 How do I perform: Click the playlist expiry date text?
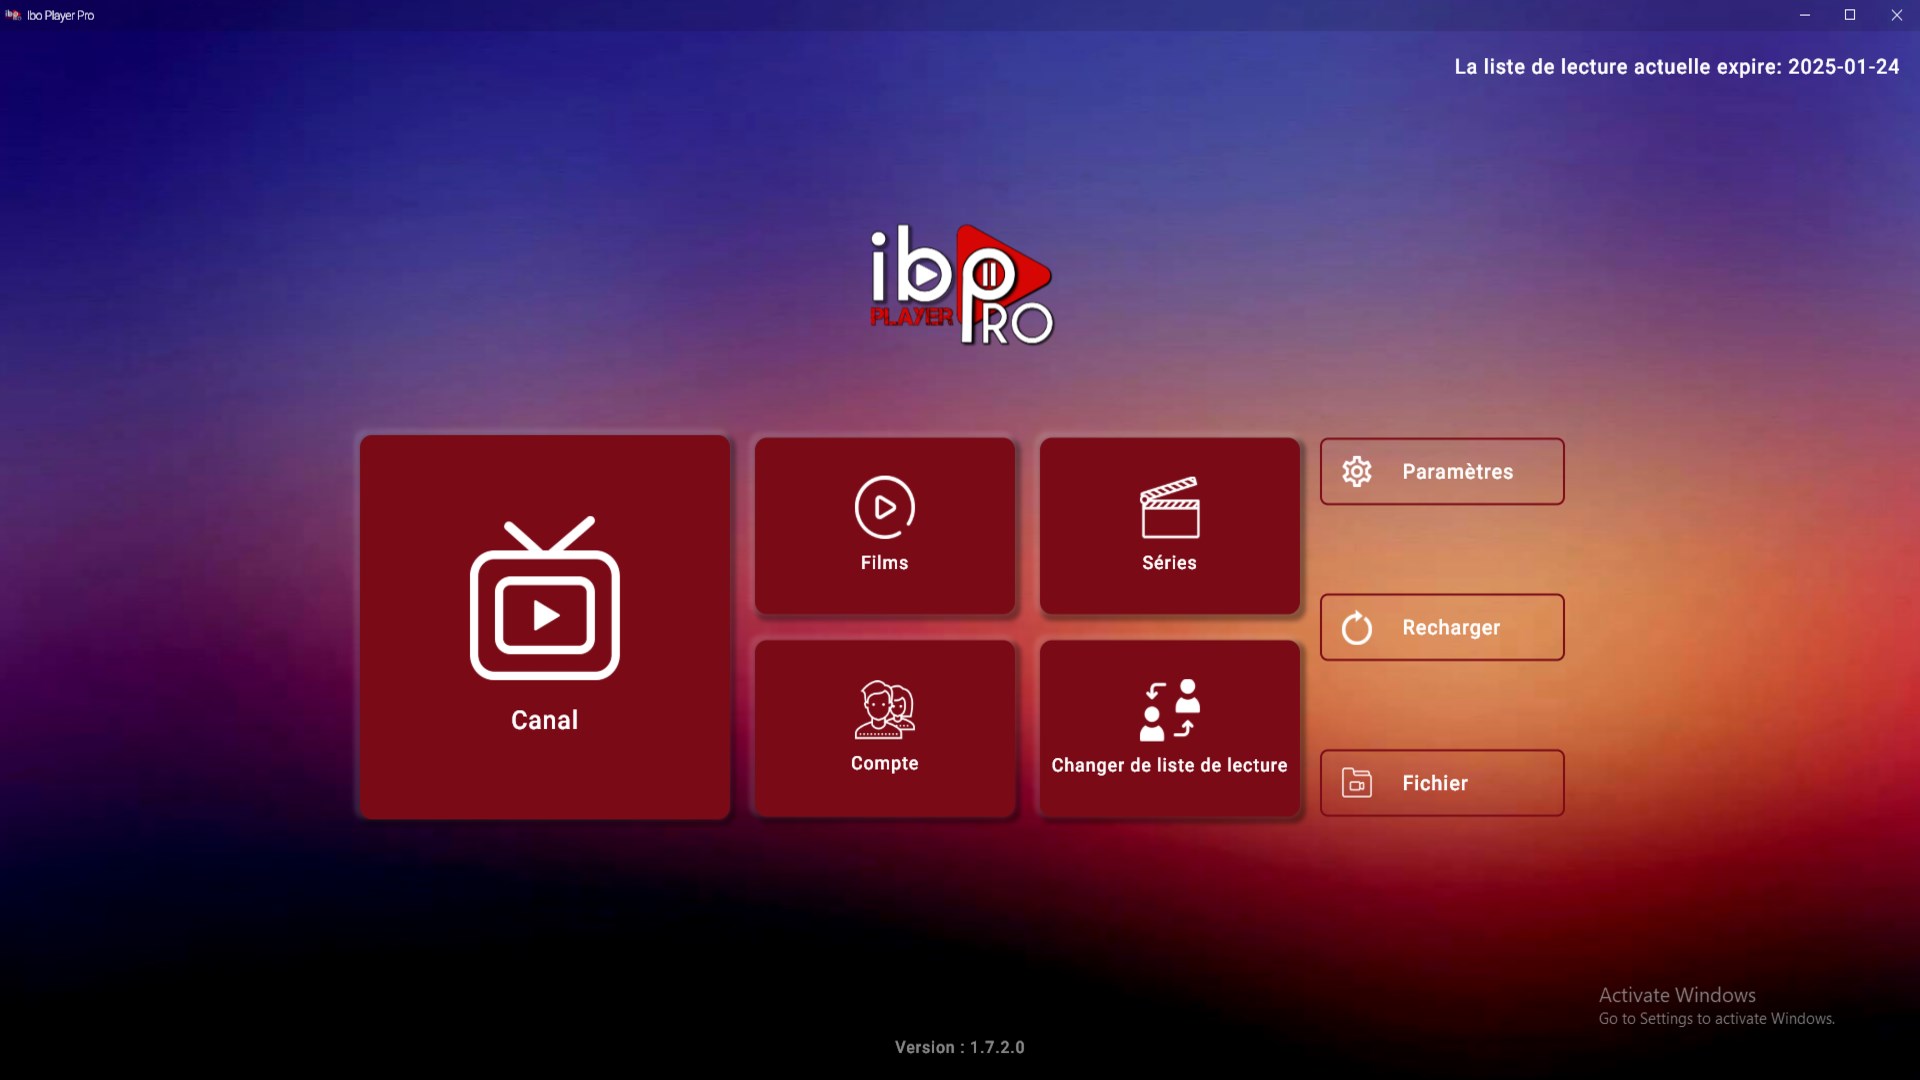coord(1676,67)
